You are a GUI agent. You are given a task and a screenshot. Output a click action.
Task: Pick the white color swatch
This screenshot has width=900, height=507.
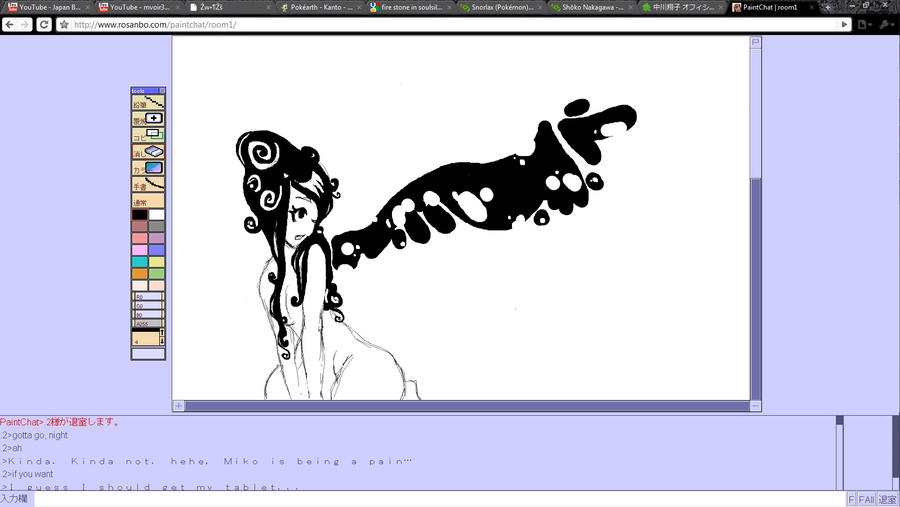[x=157, y=215]
